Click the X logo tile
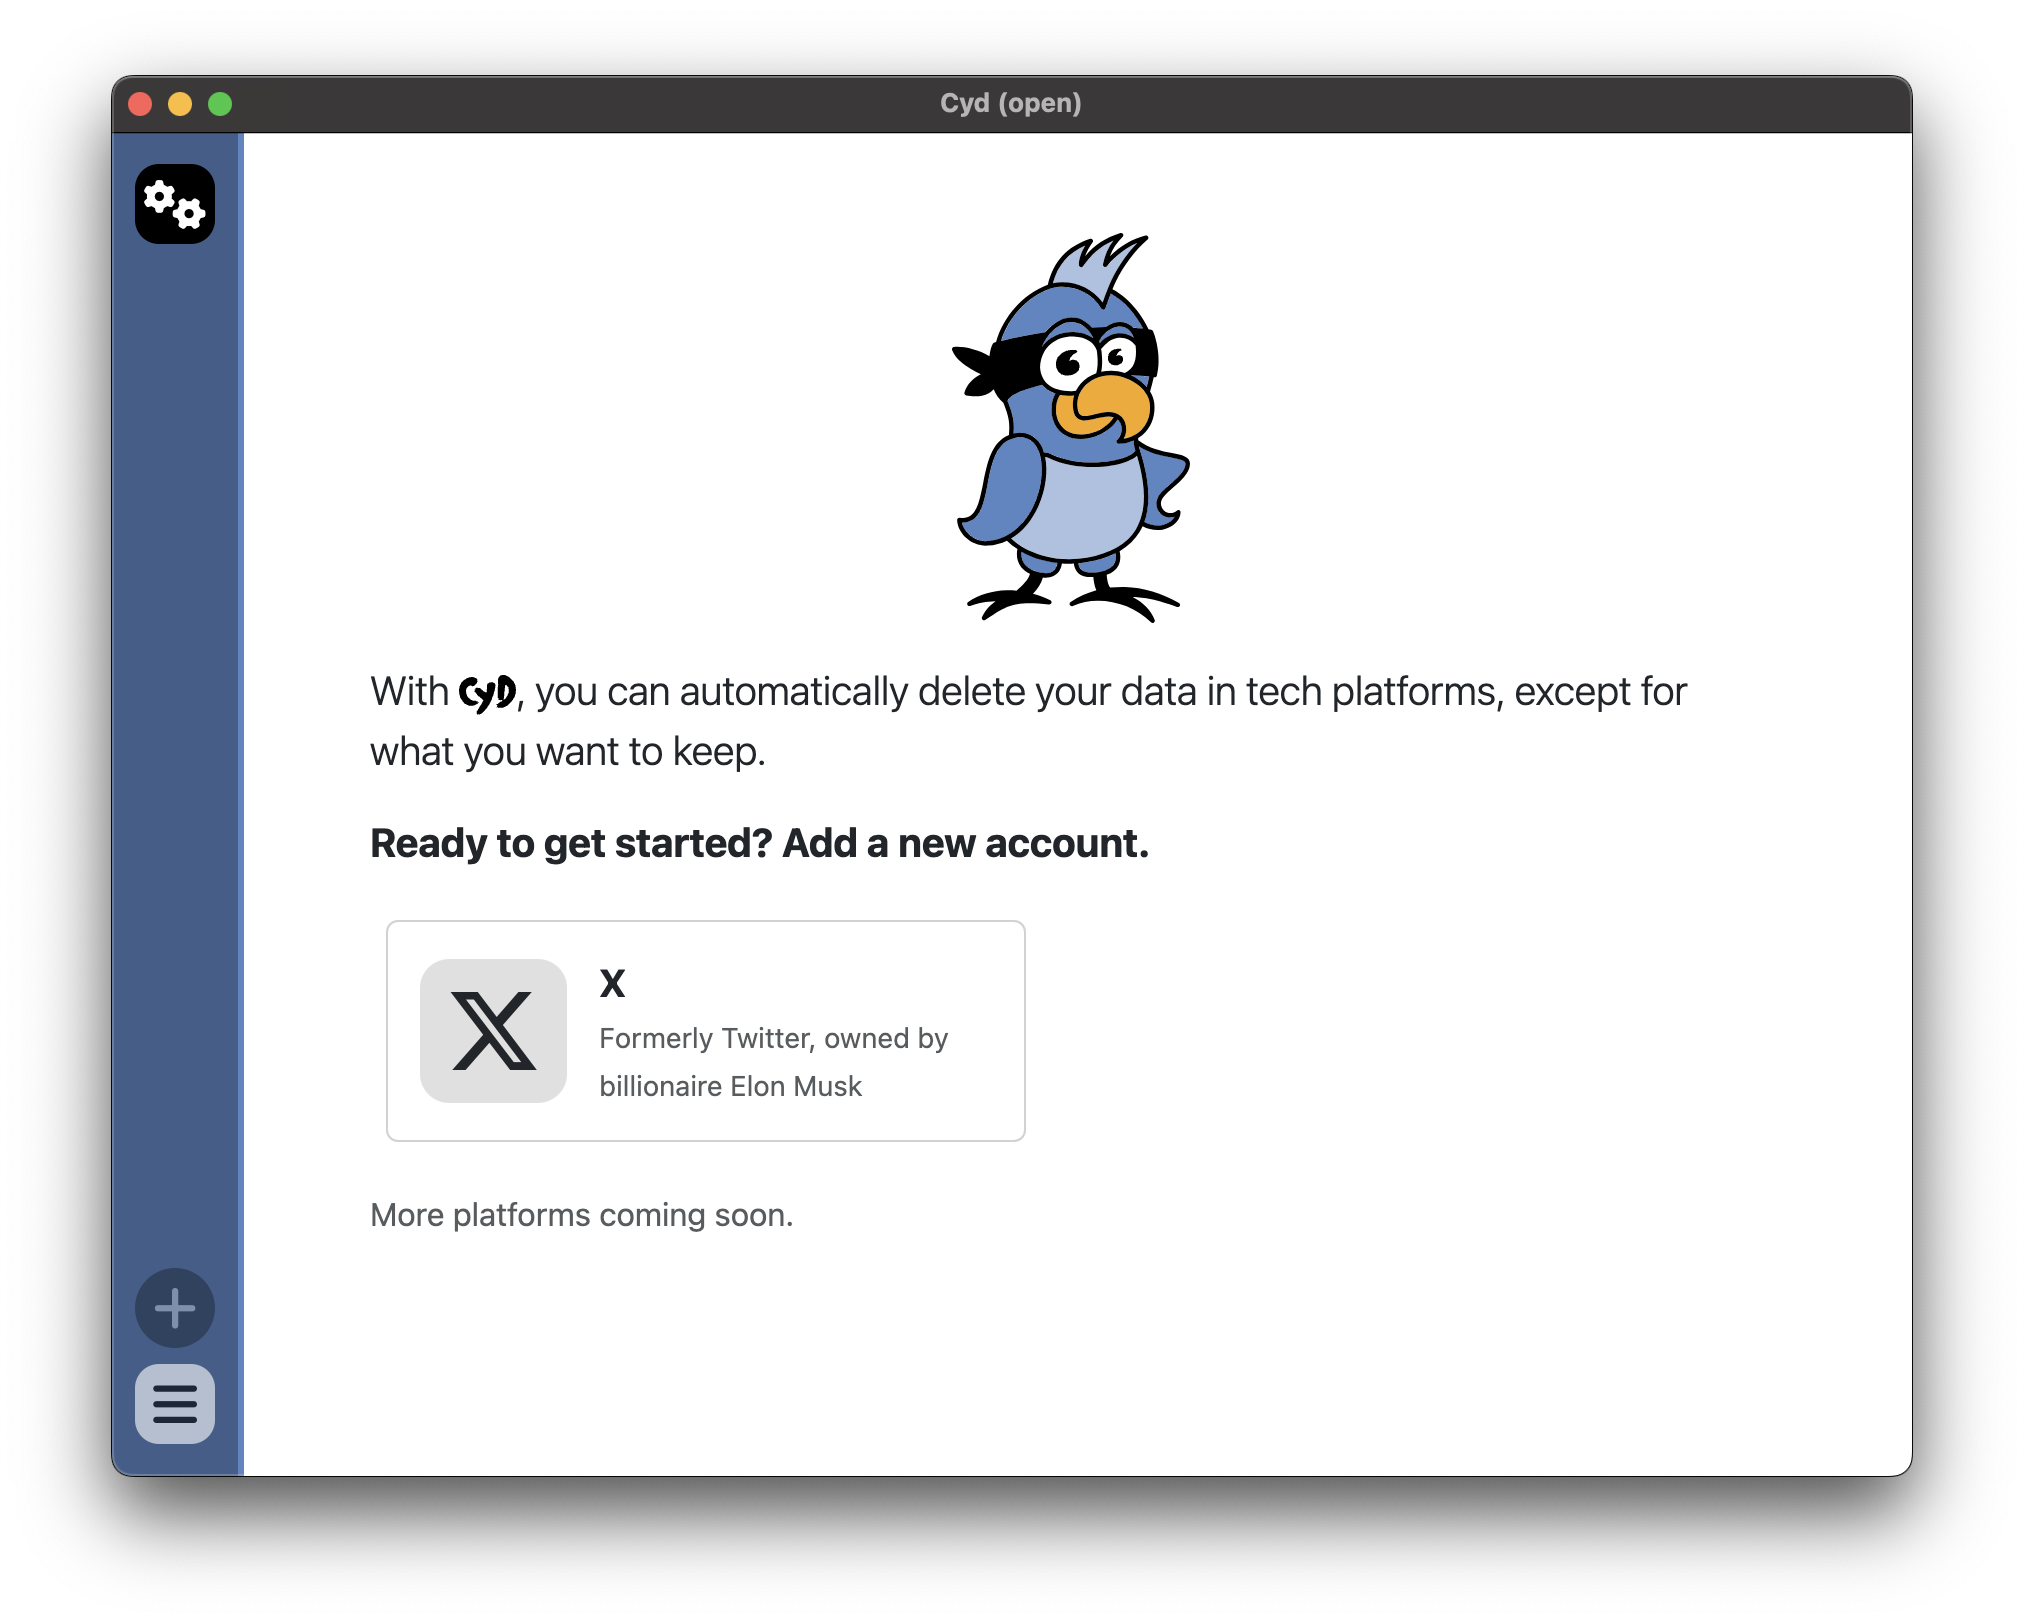This screenshot has width=2024, height=1624. point(493,1031)
